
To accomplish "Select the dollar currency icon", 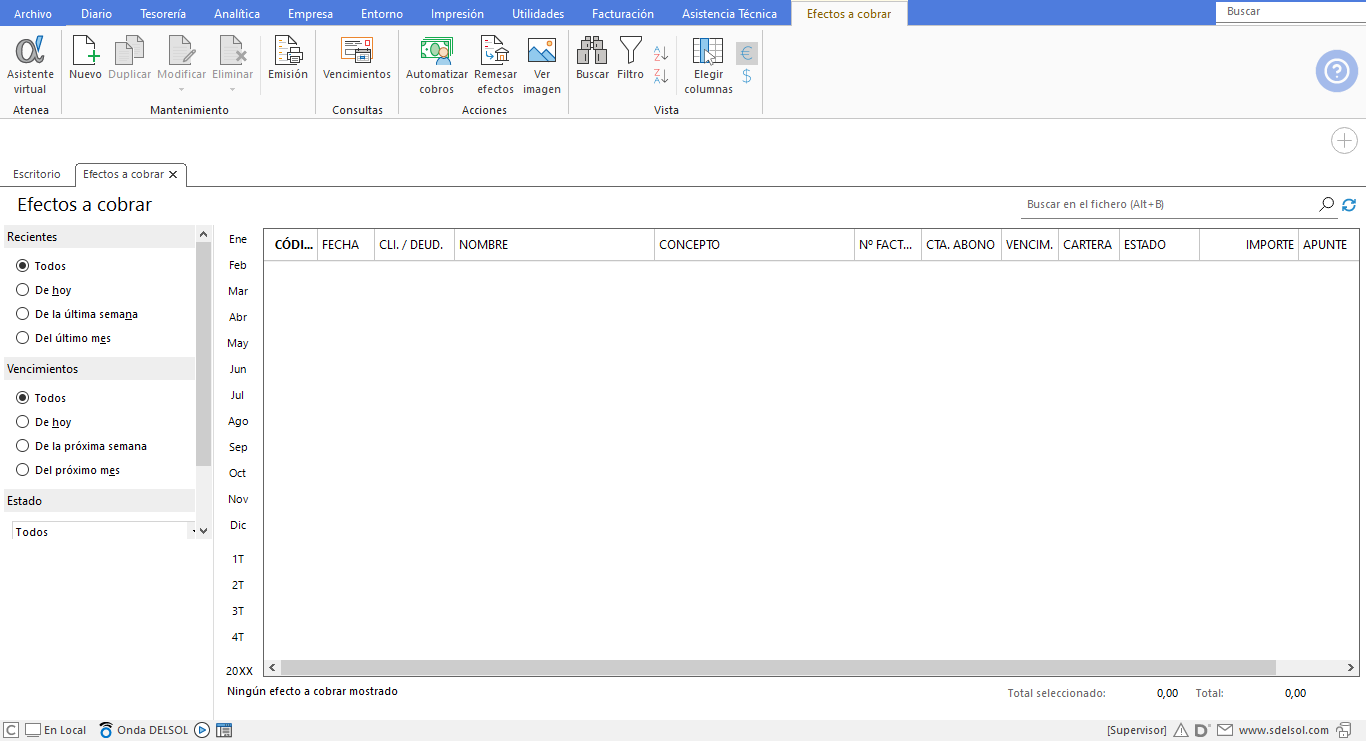I will click(x=747, y=76).
